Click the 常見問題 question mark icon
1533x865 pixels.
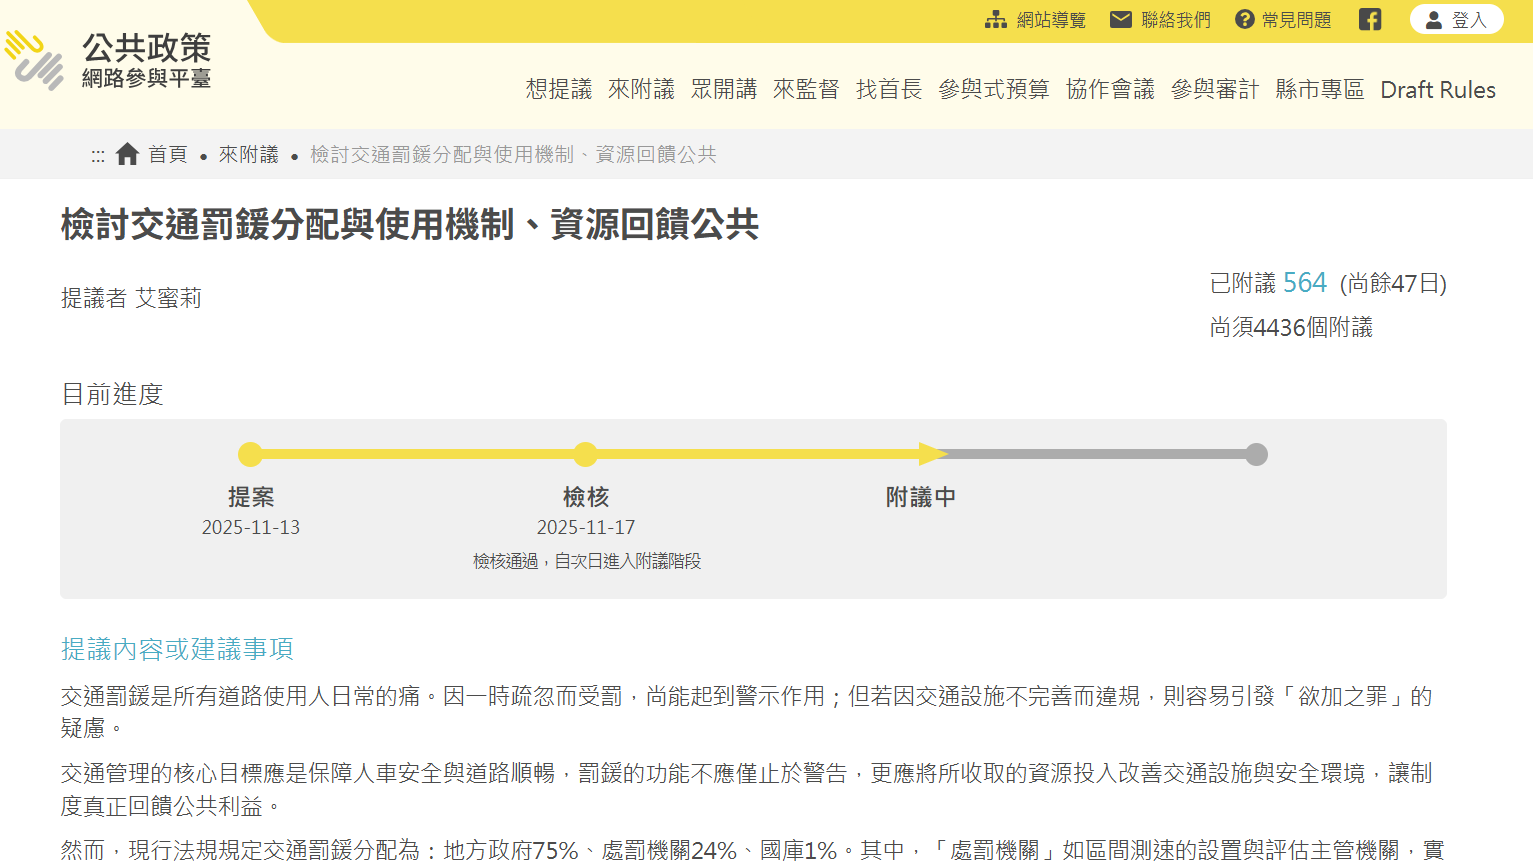pos(1243,18)
